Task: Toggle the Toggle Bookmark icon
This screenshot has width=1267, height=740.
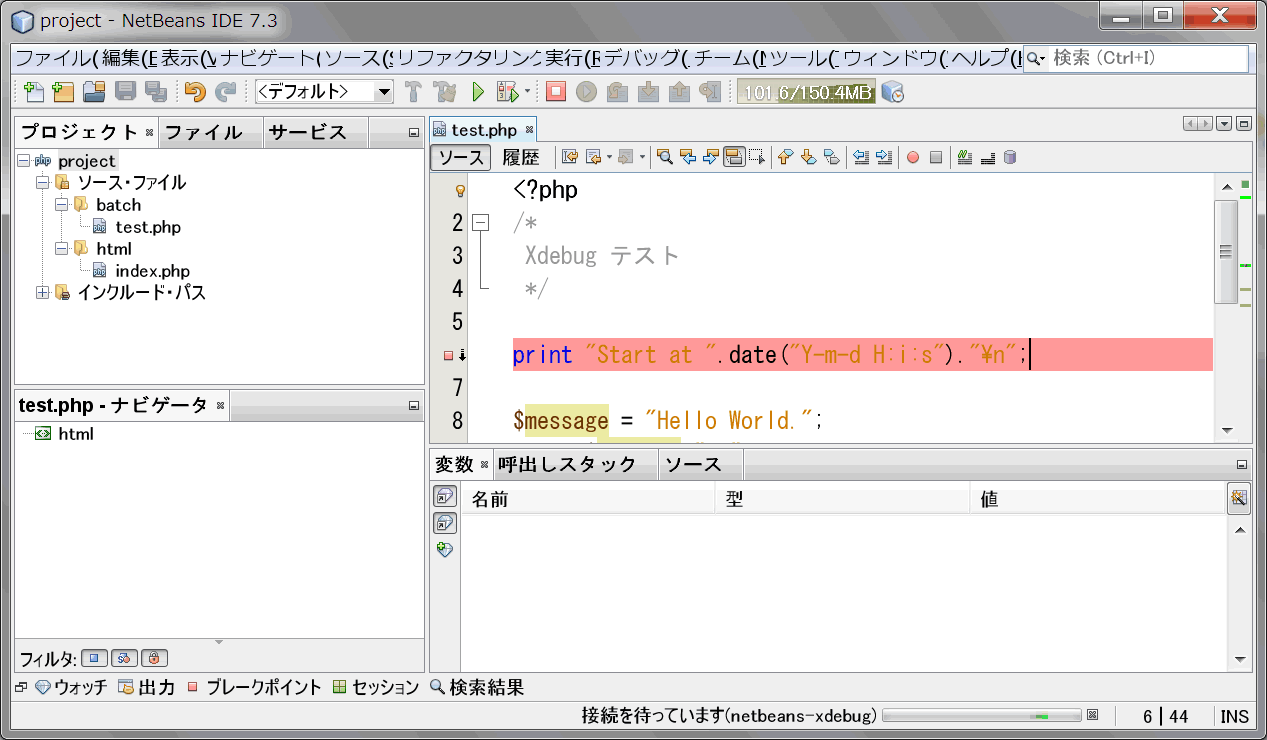Action: coord(832,157)
